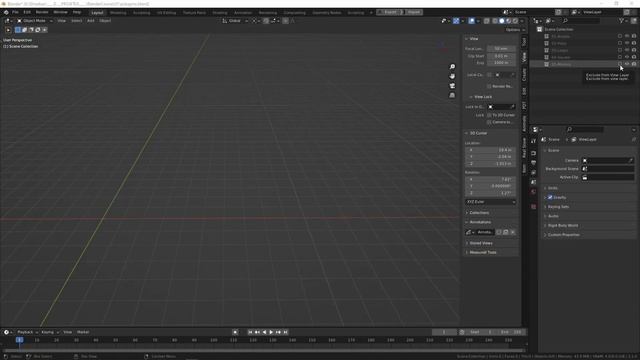The width and height of the screenshot is (640, 360).
Task: Open the Tool properties tab icon
Action: coord(533,141)
